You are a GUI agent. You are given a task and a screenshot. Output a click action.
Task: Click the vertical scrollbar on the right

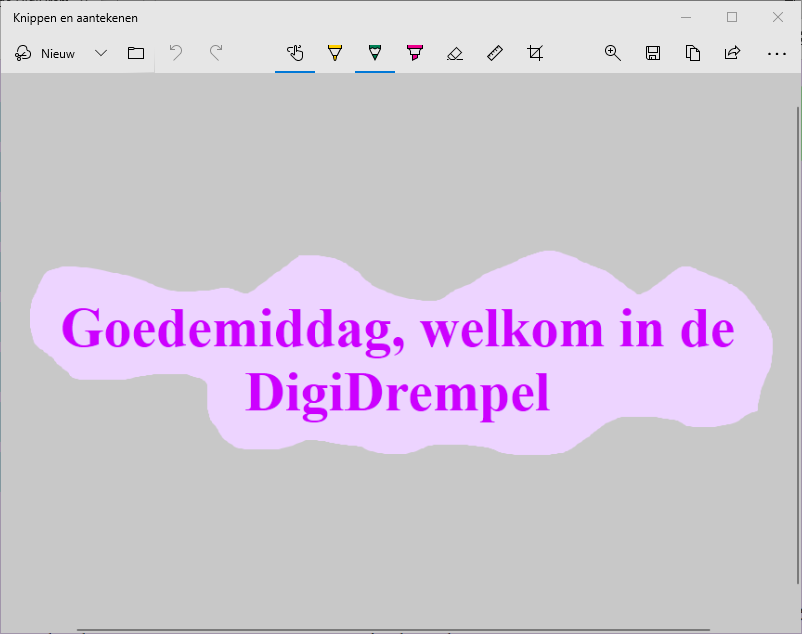(798, 345)
